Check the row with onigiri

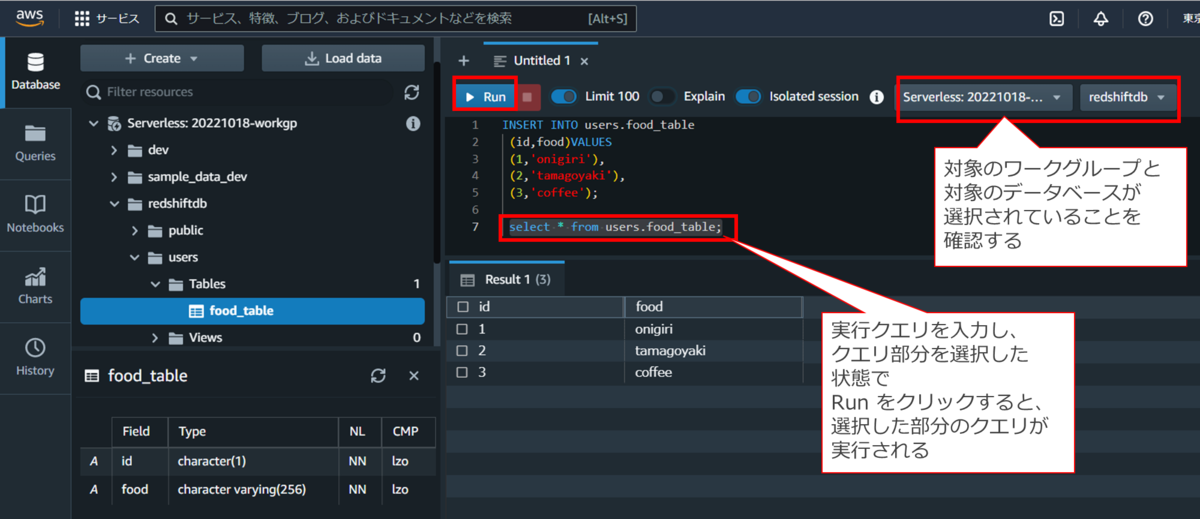(x=462, y=329)
